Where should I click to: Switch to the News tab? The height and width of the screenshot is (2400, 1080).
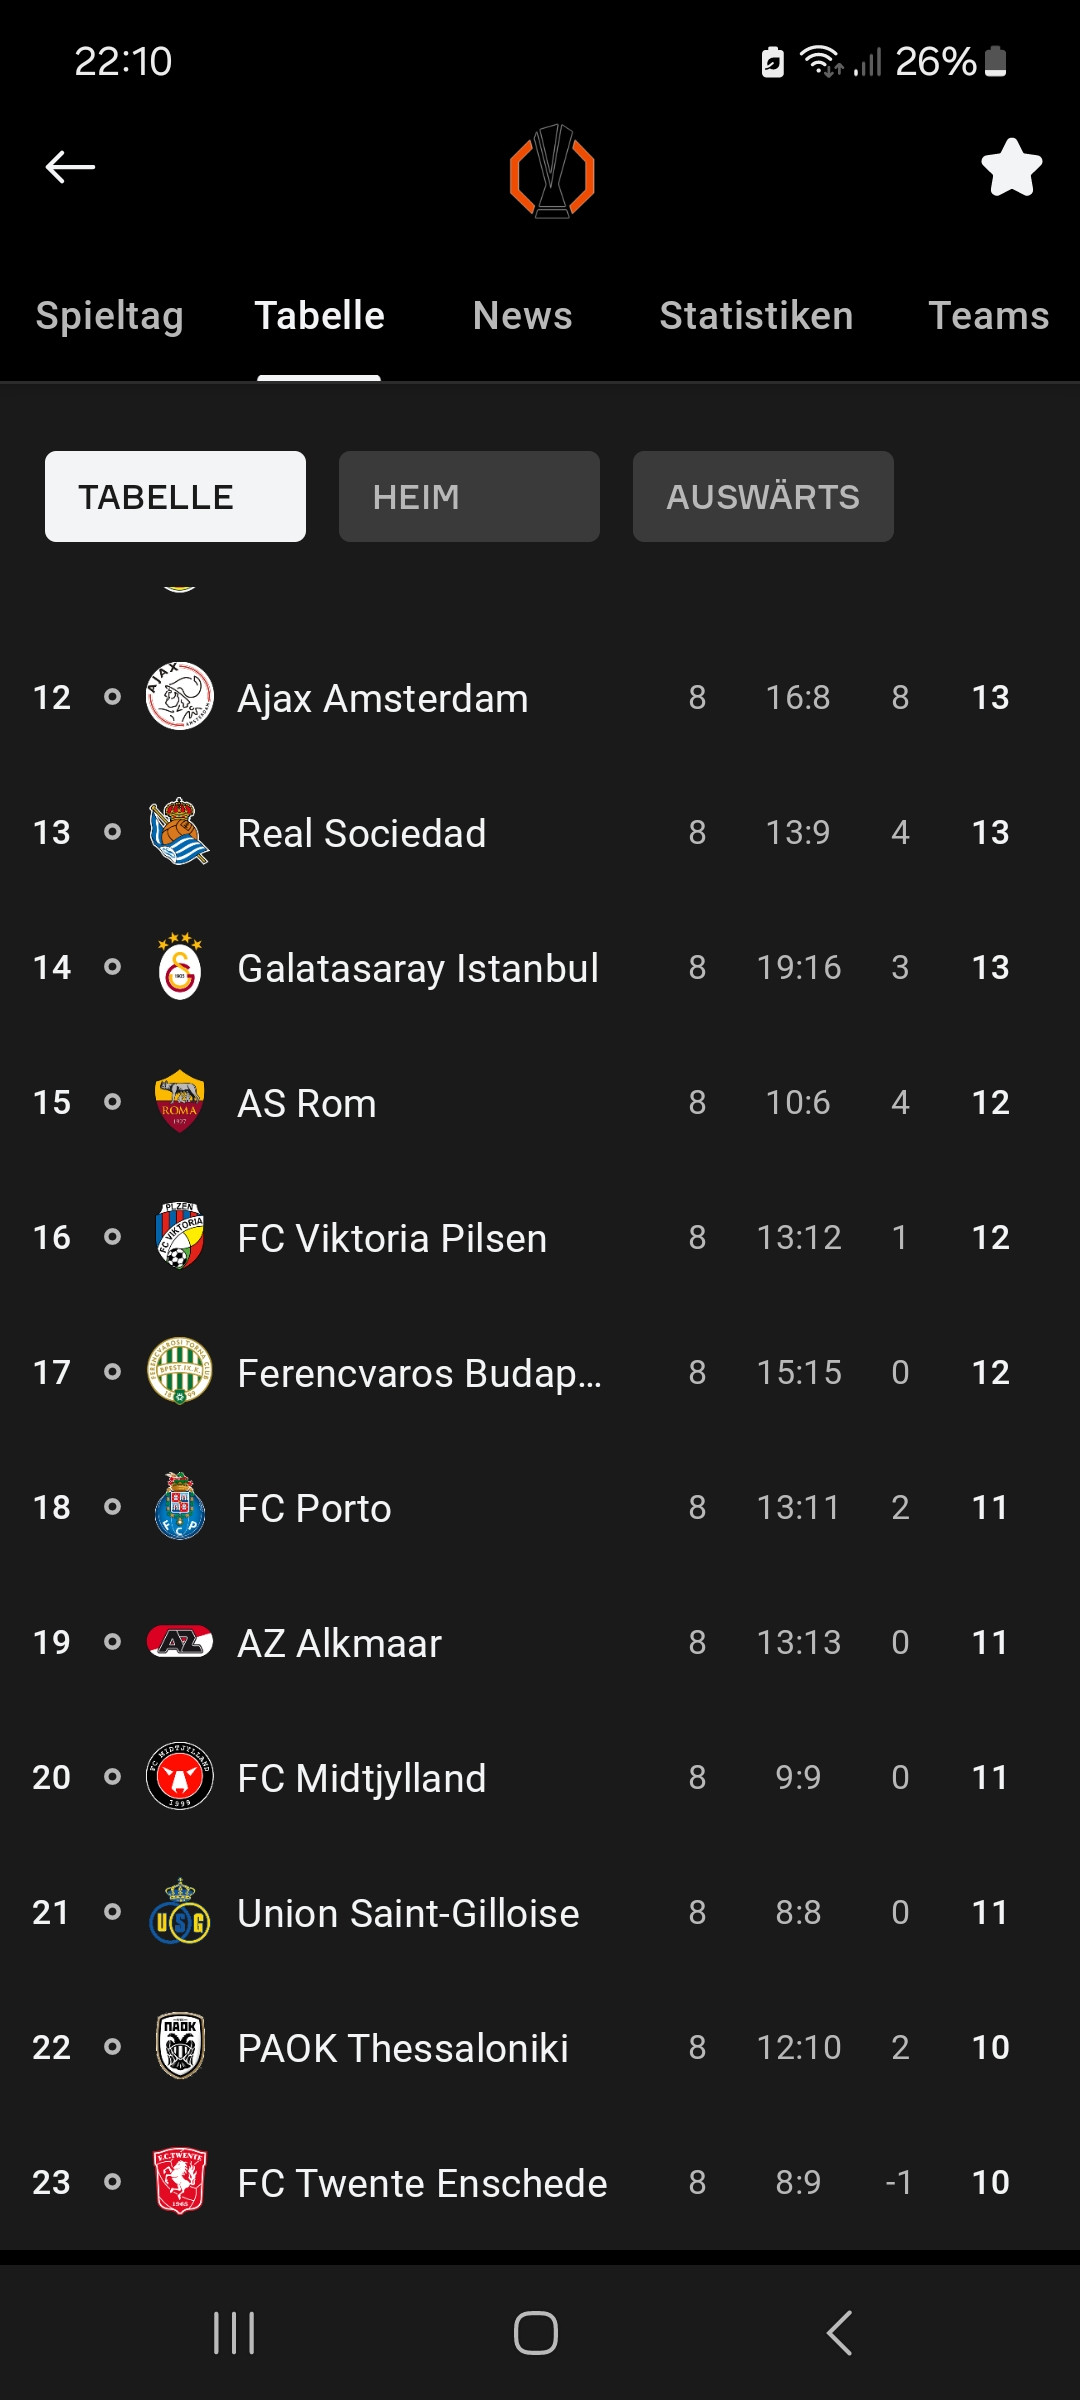pyautogui.click(x=522, y=316)
